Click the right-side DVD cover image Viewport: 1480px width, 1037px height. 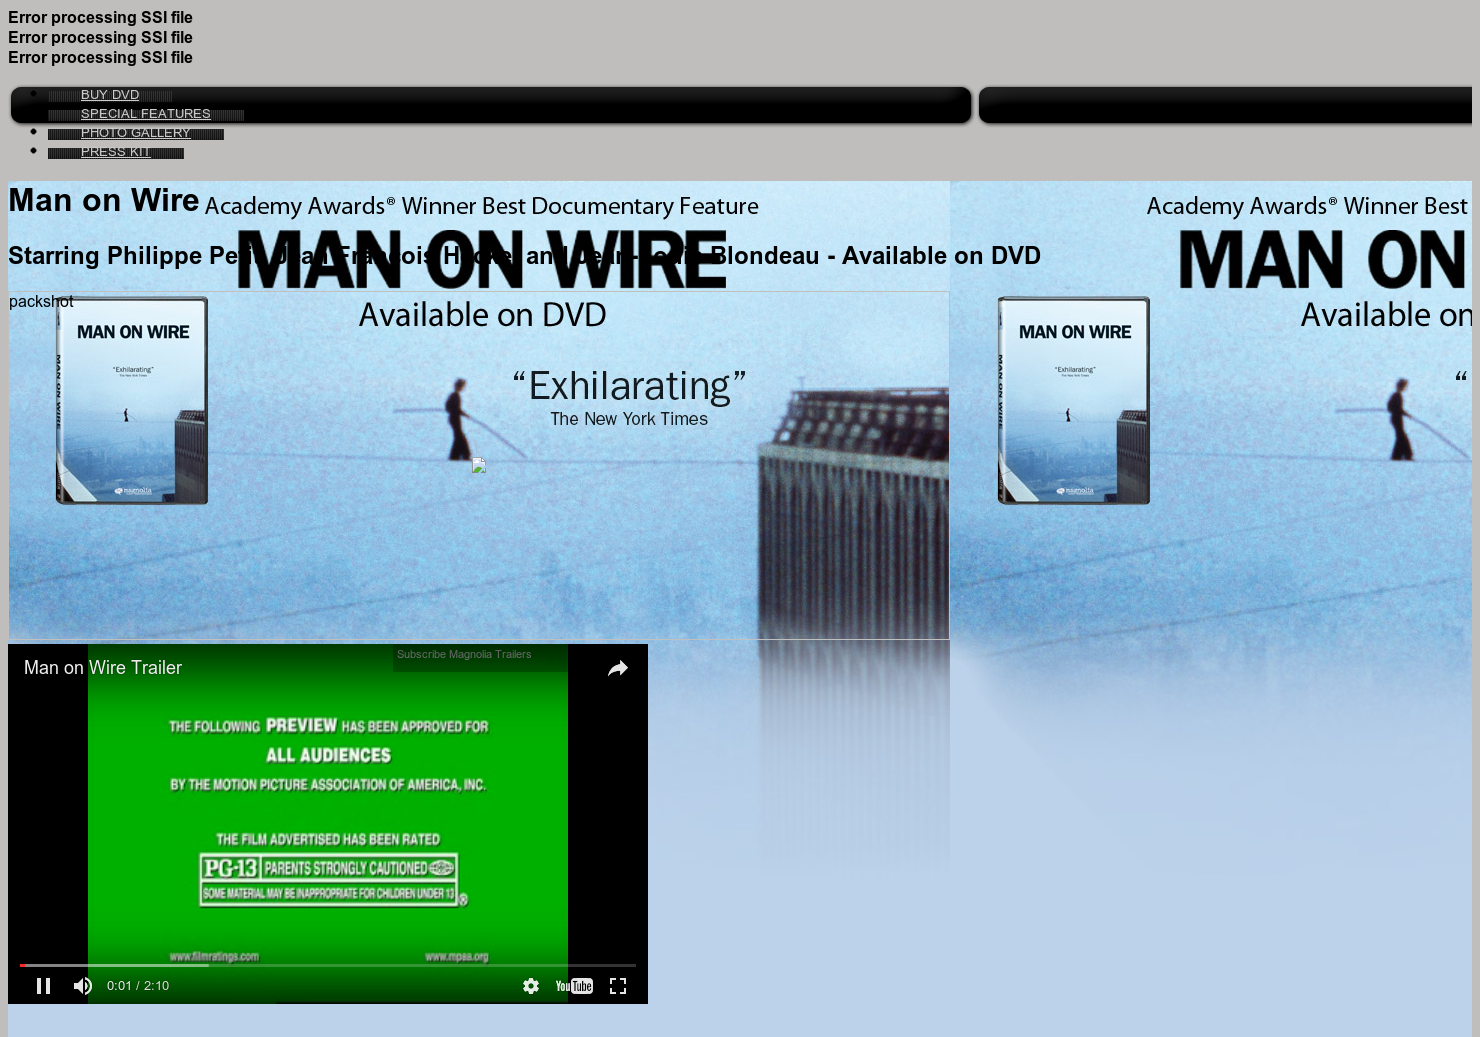click(1073, 399)
